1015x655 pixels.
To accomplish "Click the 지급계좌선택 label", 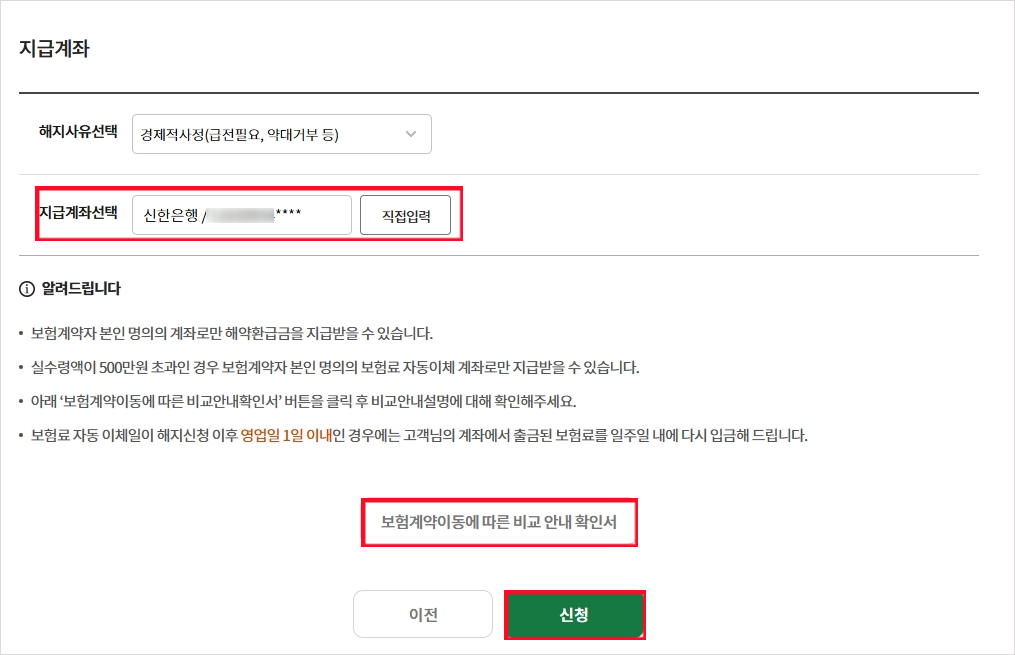I will [78, 212].
